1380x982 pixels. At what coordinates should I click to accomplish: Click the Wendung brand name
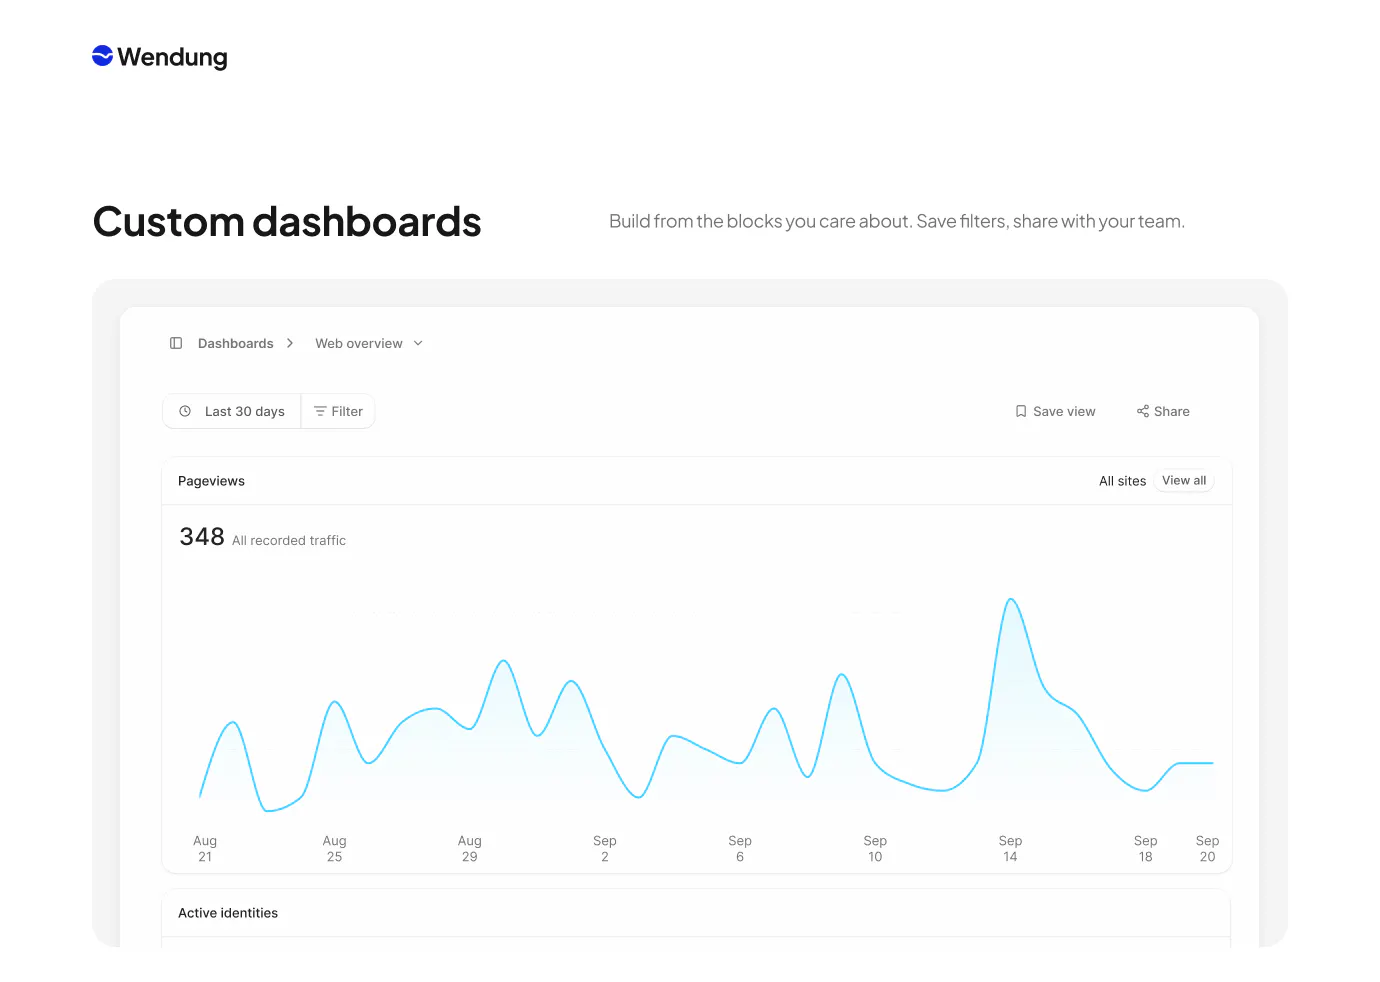pos(172,57)
